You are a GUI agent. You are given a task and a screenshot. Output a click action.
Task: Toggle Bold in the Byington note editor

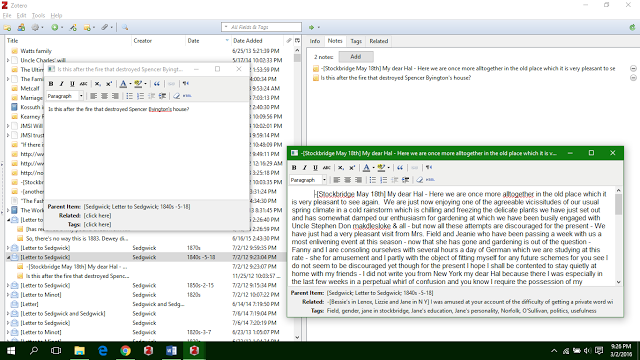(51, 84)
